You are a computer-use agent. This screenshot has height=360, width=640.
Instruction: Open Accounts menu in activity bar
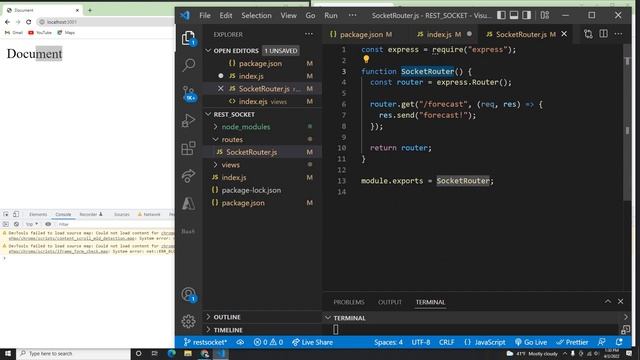click(x=189, y=294)
